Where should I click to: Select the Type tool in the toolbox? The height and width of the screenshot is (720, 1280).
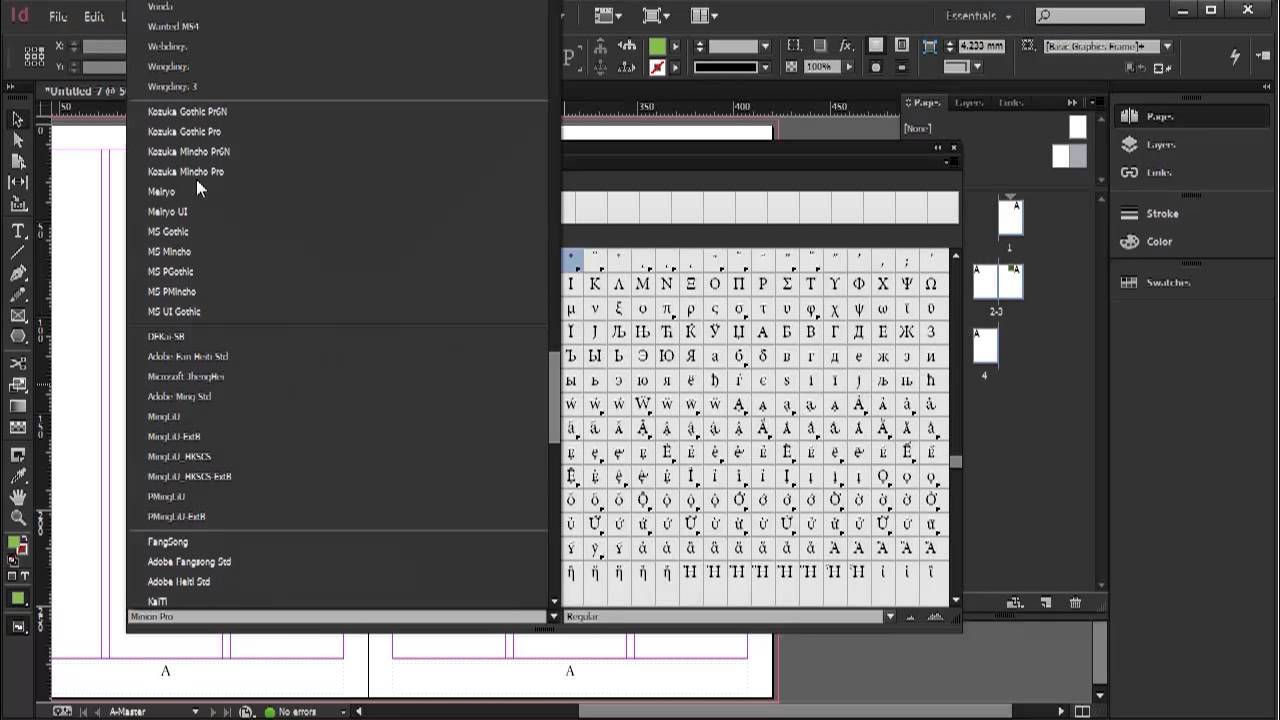18,230
